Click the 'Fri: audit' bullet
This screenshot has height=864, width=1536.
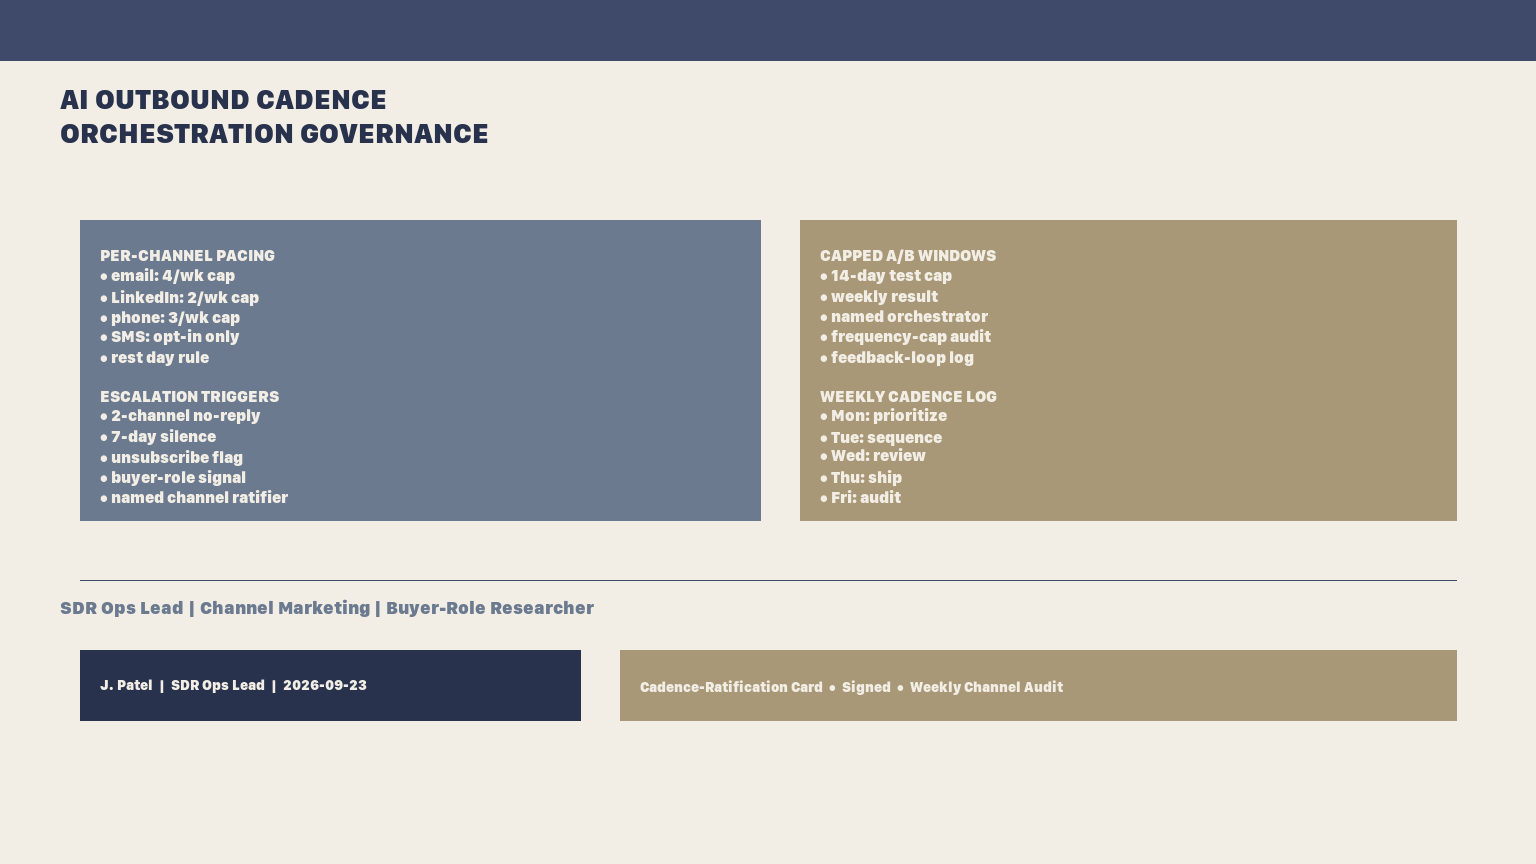click(x=860, y=498)
